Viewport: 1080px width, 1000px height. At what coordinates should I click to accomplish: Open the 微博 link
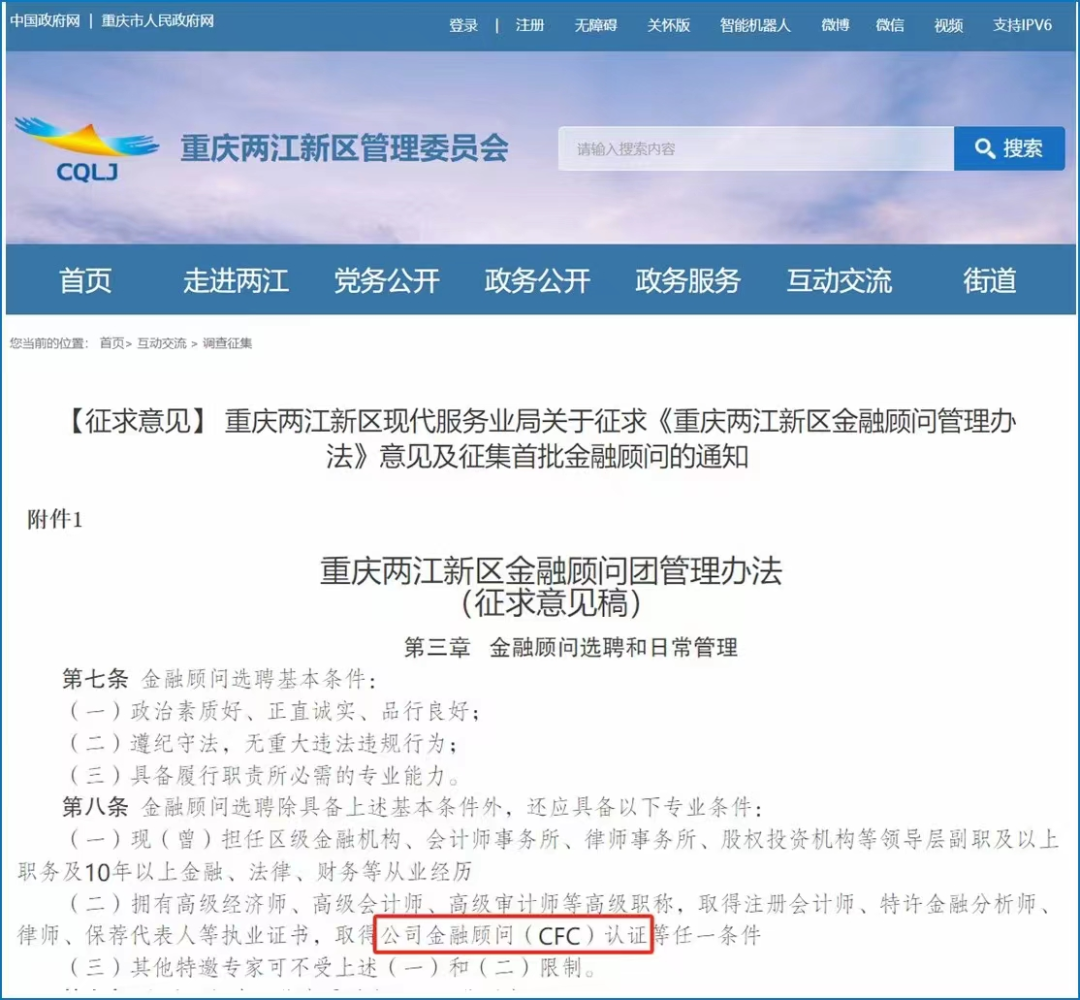(x=835, y=25)
